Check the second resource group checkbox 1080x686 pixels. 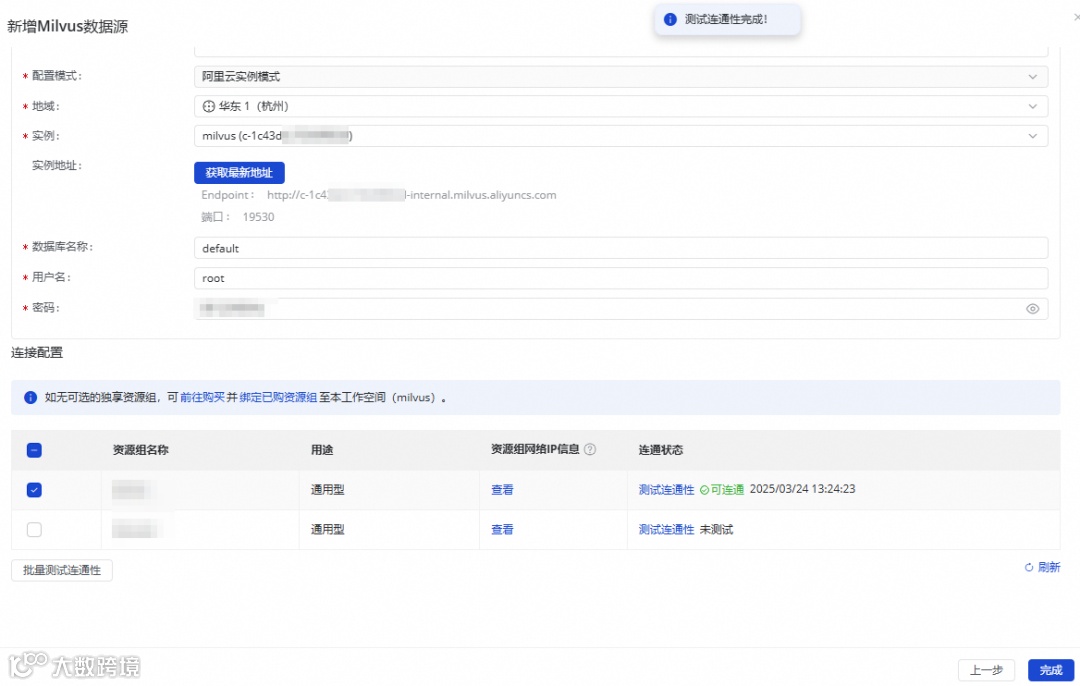[34, 529]
